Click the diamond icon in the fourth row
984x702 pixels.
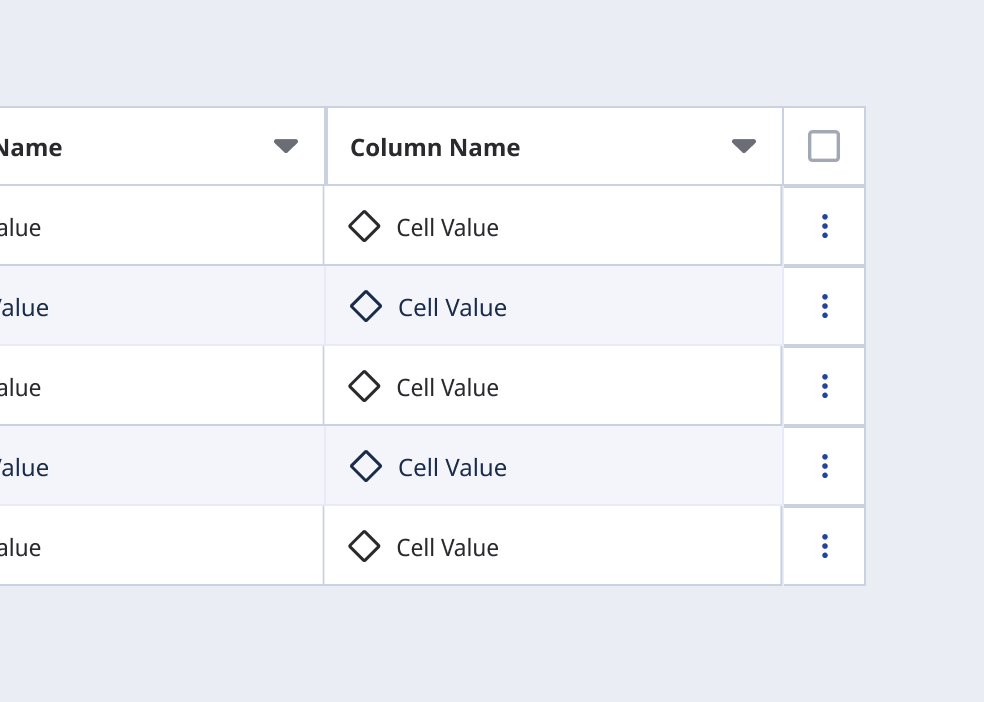tap(366, 466)
